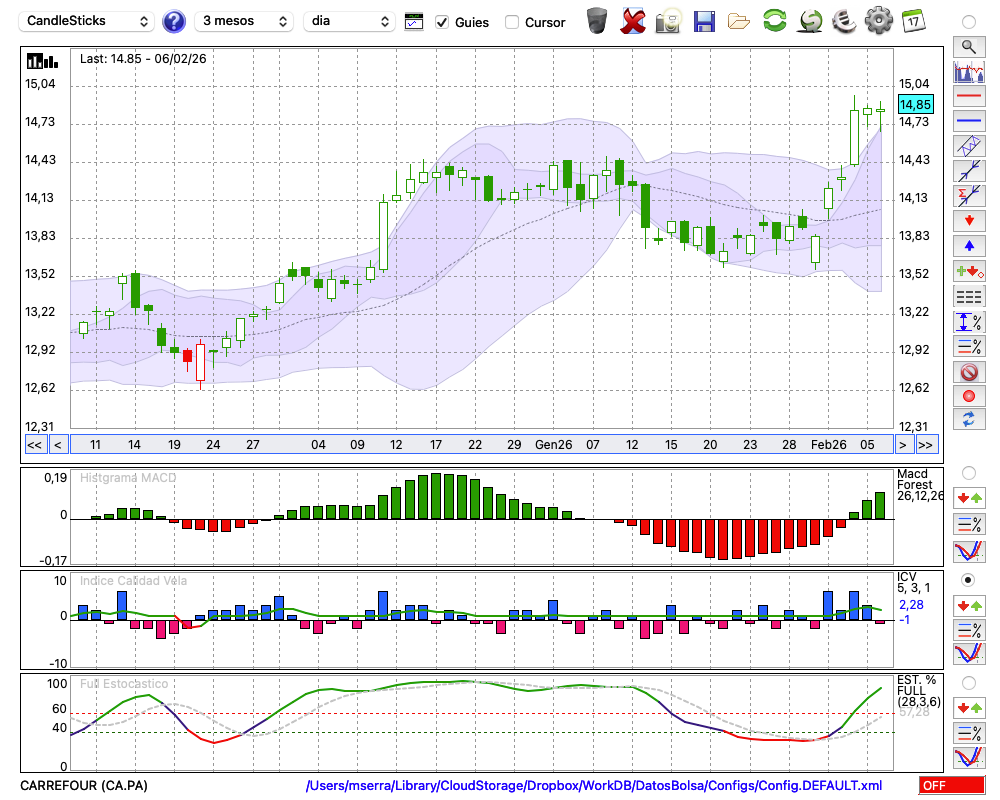Click the trash can icon in toolbar
Viewport: 1000px width, 800px height.
pos(597,21)
